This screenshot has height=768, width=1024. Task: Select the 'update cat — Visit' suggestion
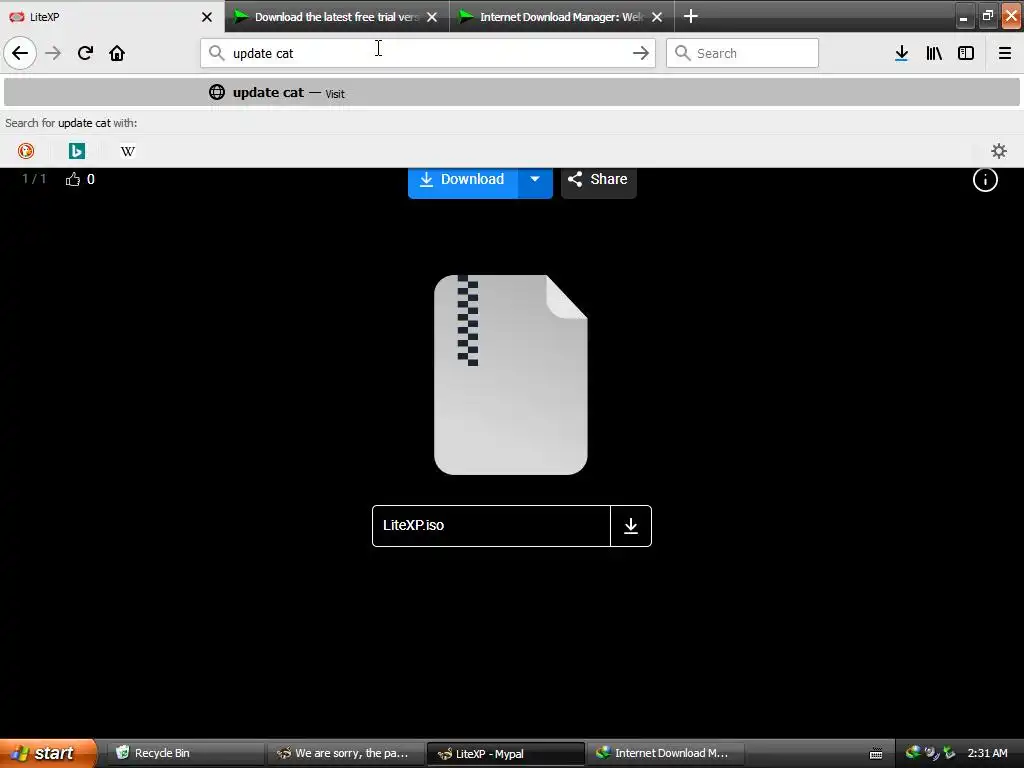pyautogui.click(x=512, y=92)
